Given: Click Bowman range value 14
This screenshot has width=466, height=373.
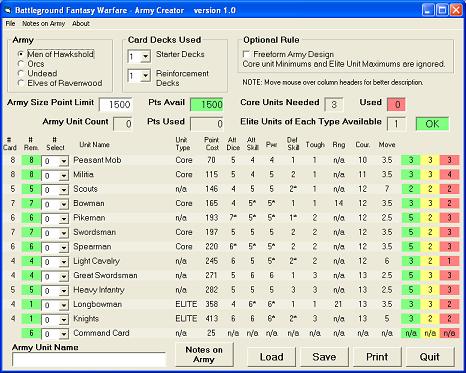Looking at the screenshot, I should [339, 203].
